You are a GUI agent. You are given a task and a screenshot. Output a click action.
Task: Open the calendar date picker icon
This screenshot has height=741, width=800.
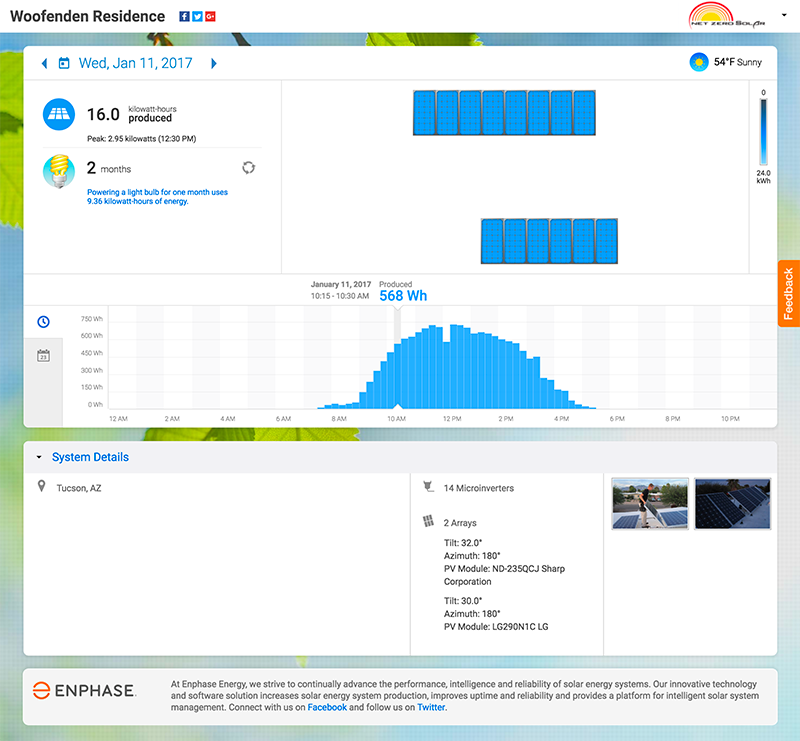64,63
